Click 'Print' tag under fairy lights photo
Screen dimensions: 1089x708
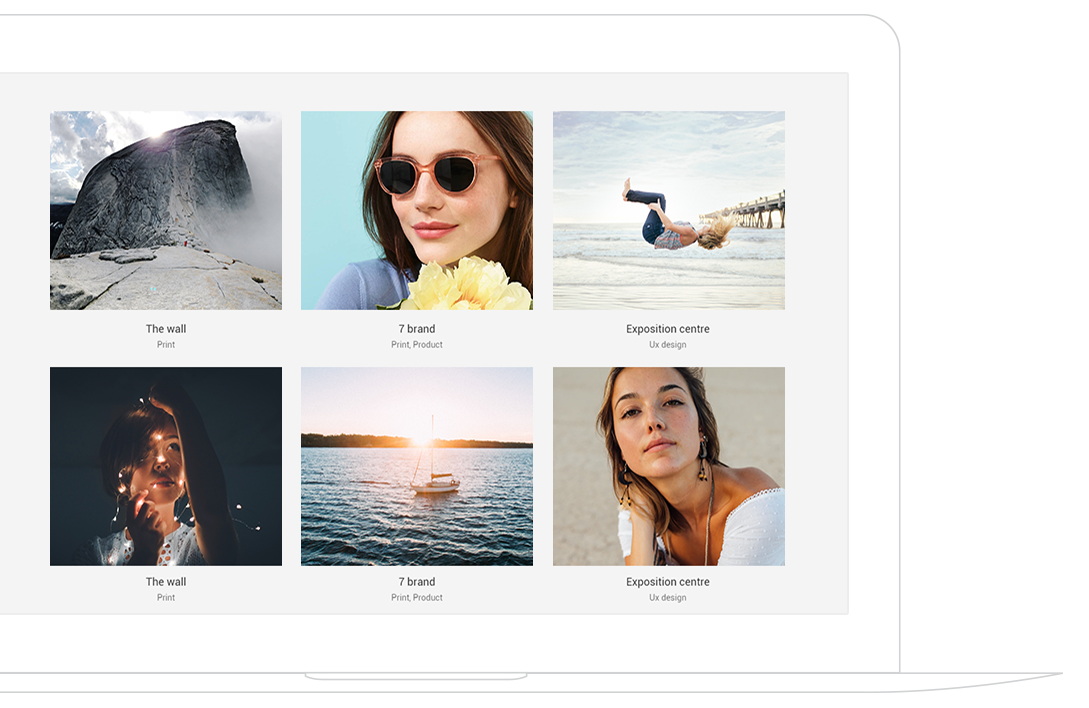pyautogui.click(x=166, y=598)
